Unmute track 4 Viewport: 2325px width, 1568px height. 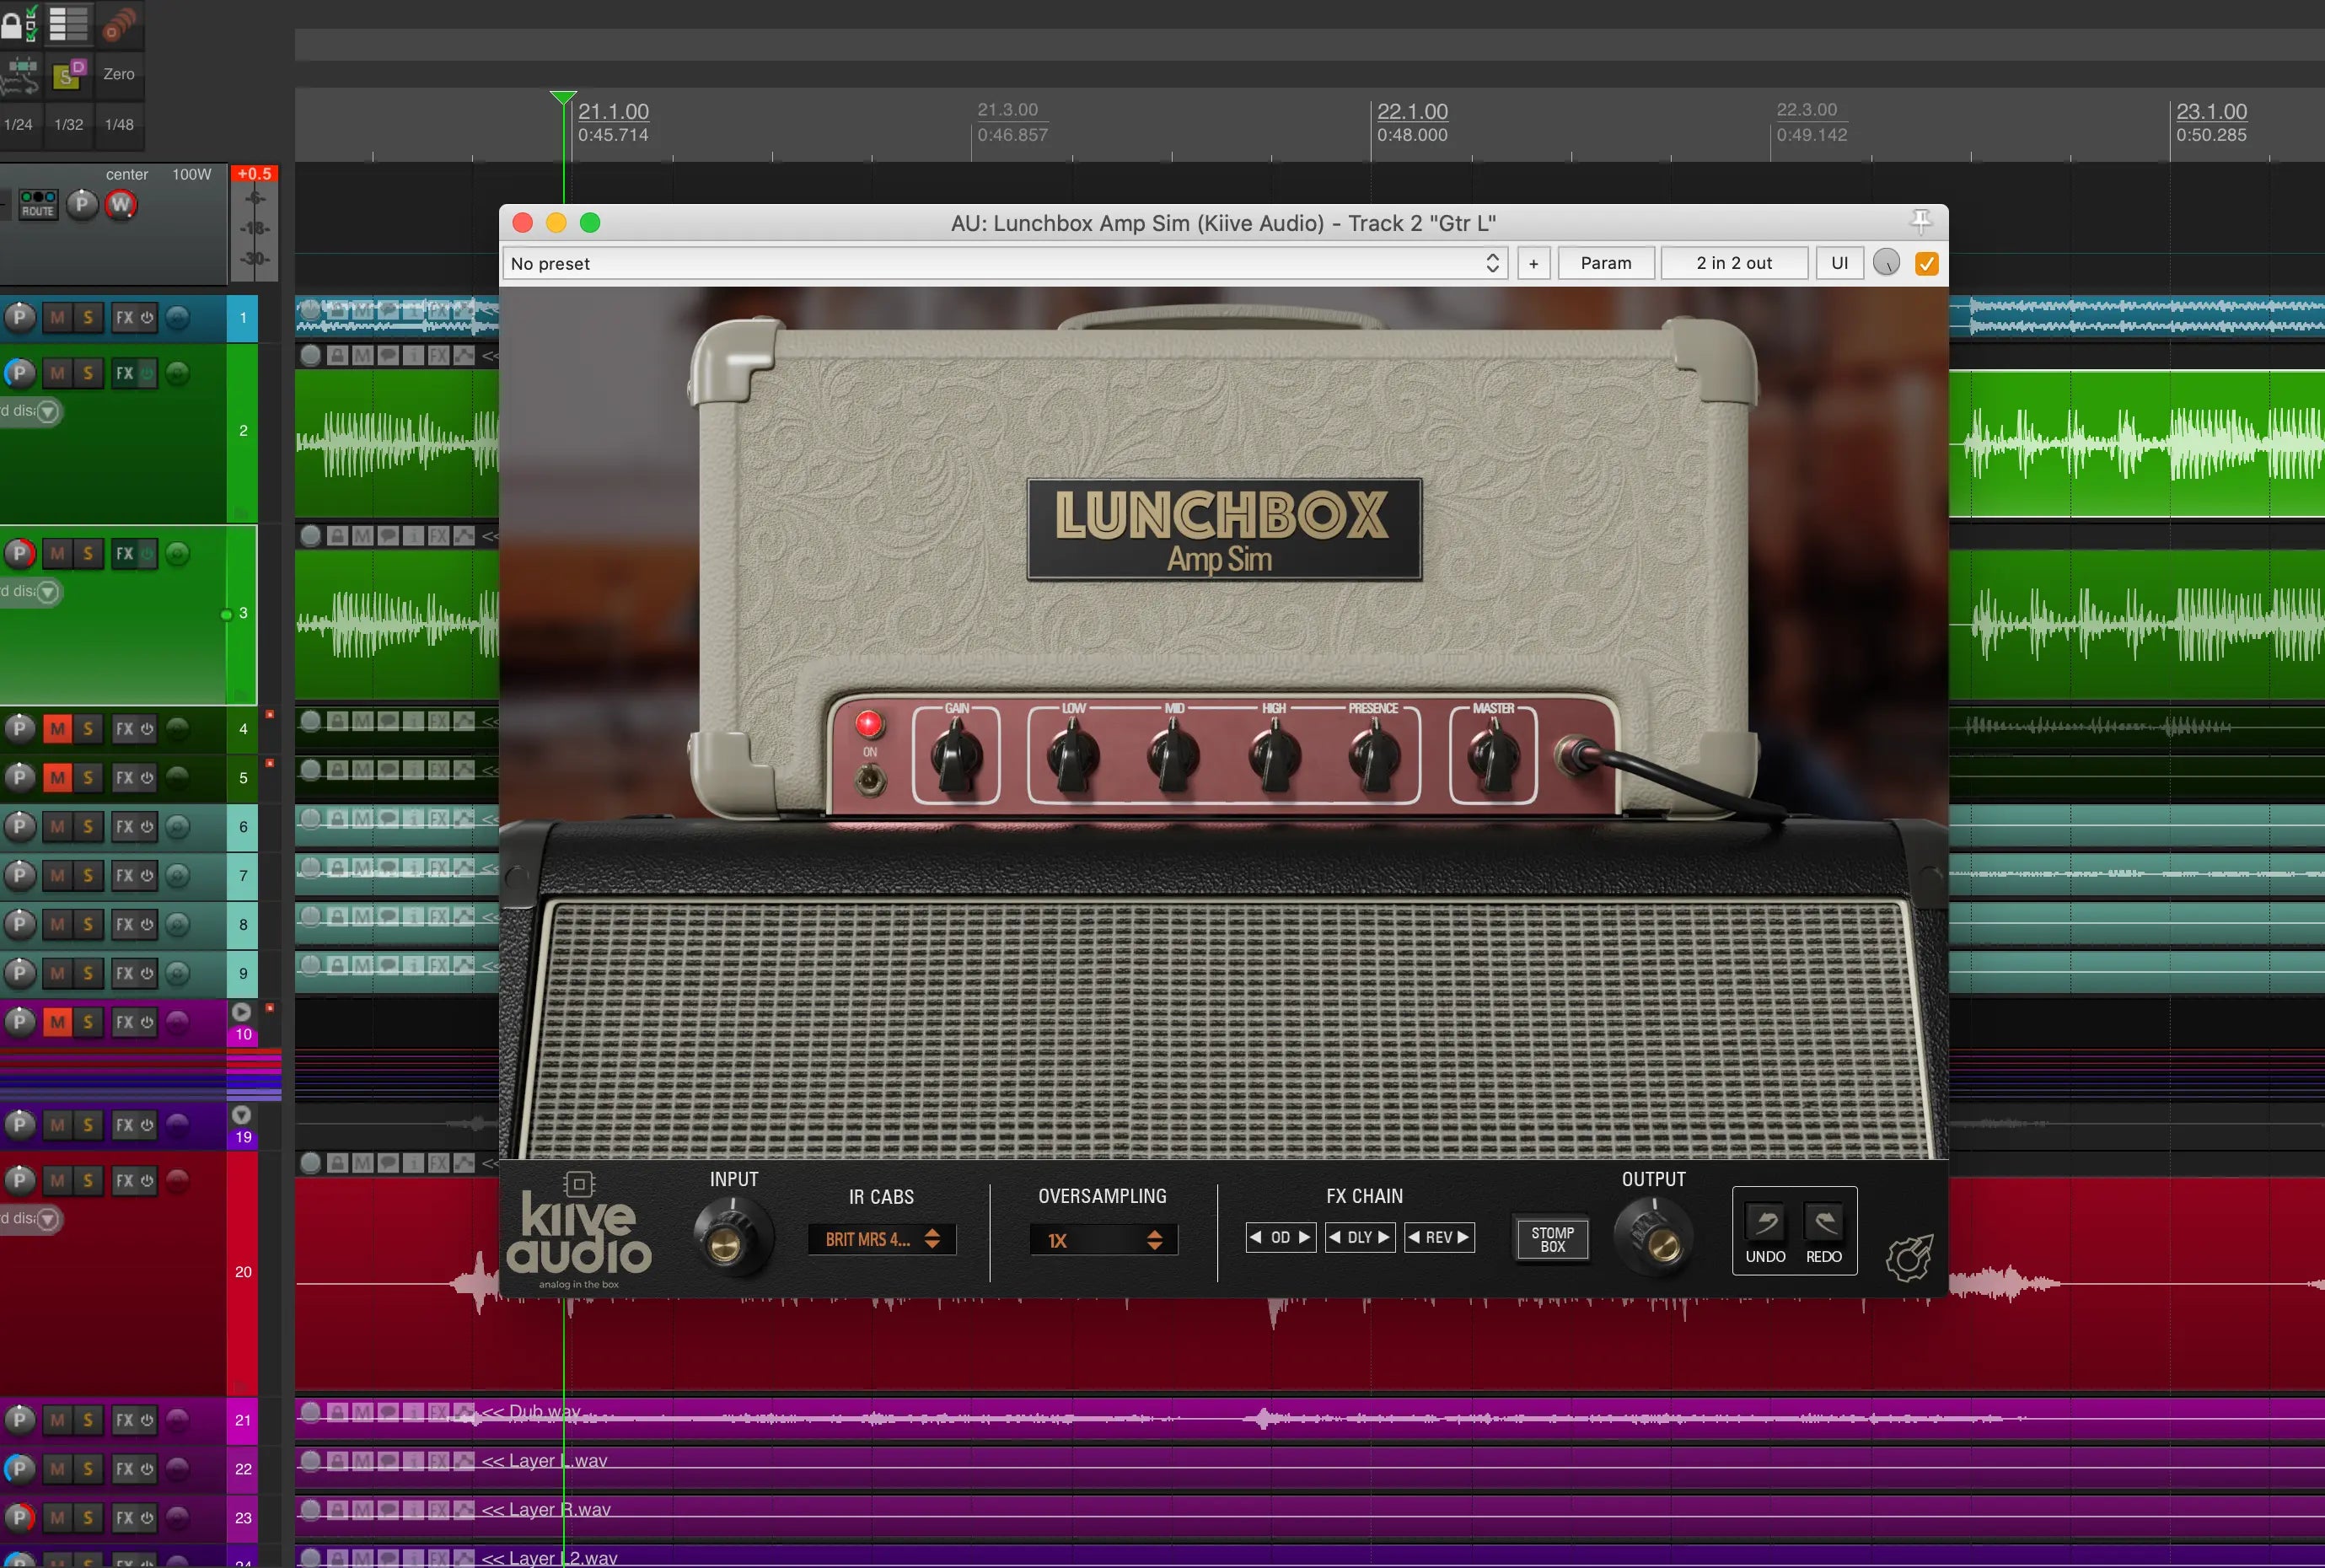click(58, 729)
